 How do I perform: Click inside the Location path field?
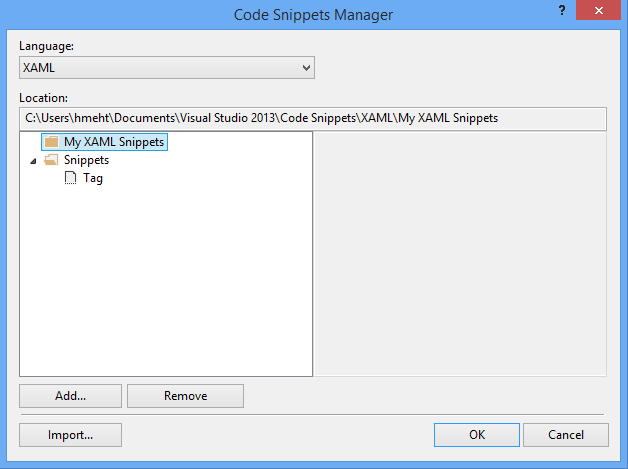click(x=313, y=119)
